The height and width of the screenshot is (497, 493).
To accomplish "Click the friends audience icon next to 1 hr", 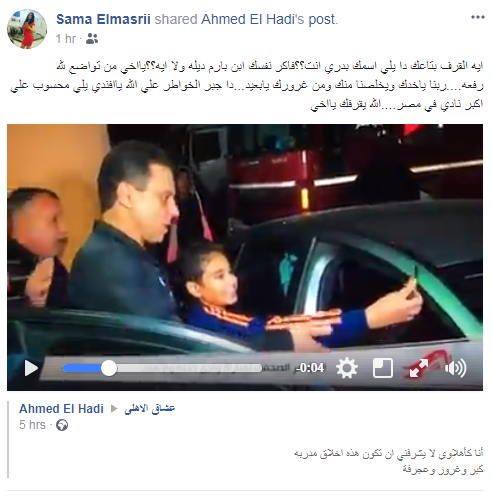I will [x=92, y=39].
